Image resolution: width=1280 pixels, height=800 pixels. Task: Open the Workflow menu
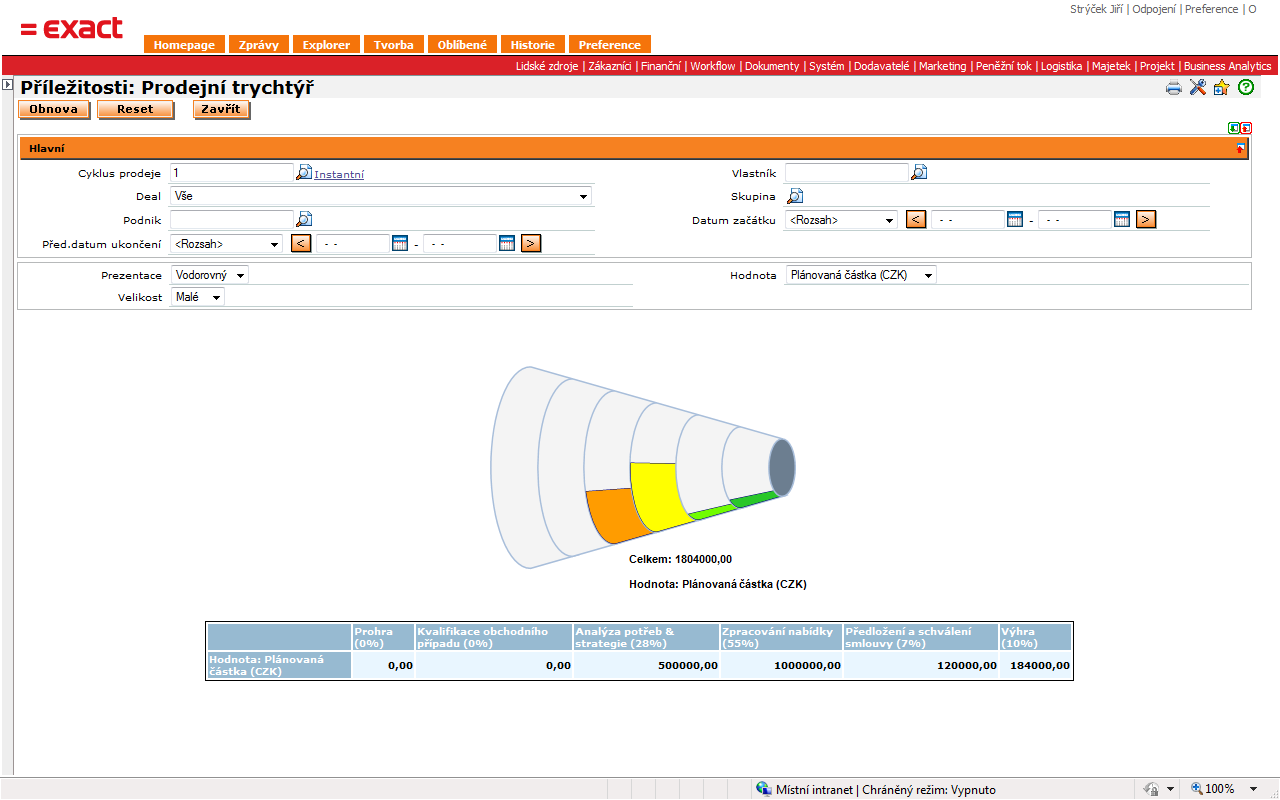pos(713,66)
